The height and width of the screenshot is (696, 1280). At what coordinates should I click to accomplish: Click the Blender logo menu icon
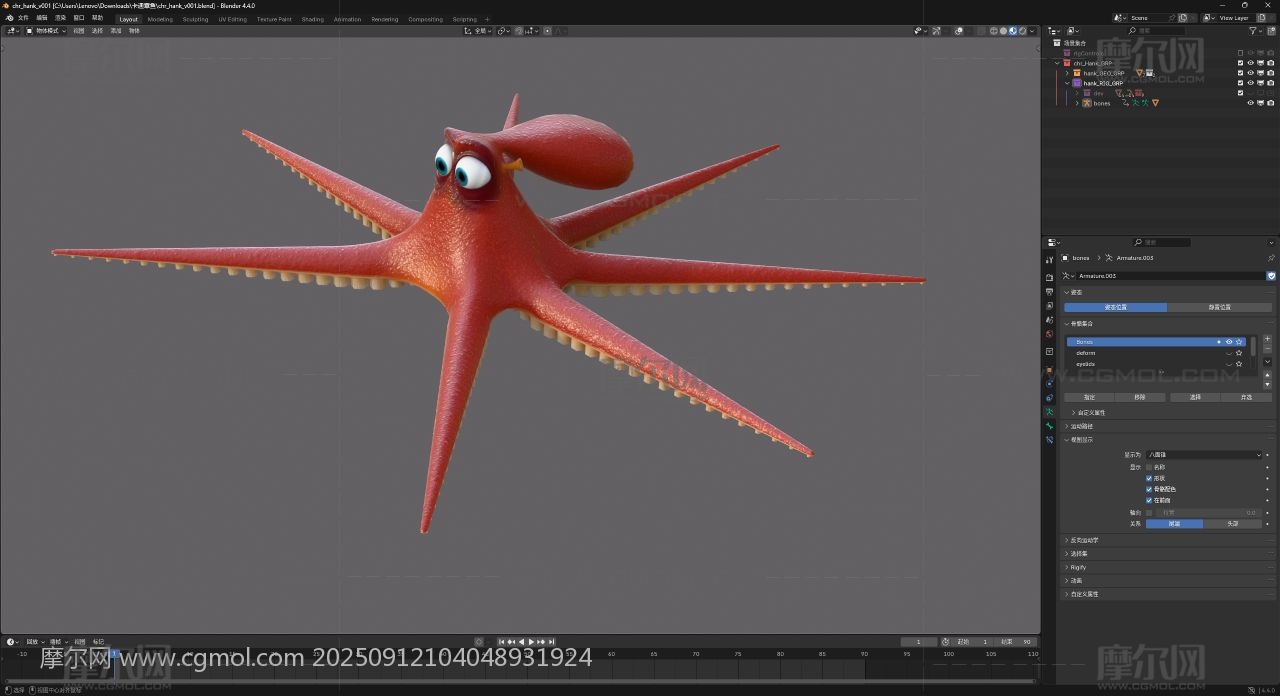(x=9, y=18)
